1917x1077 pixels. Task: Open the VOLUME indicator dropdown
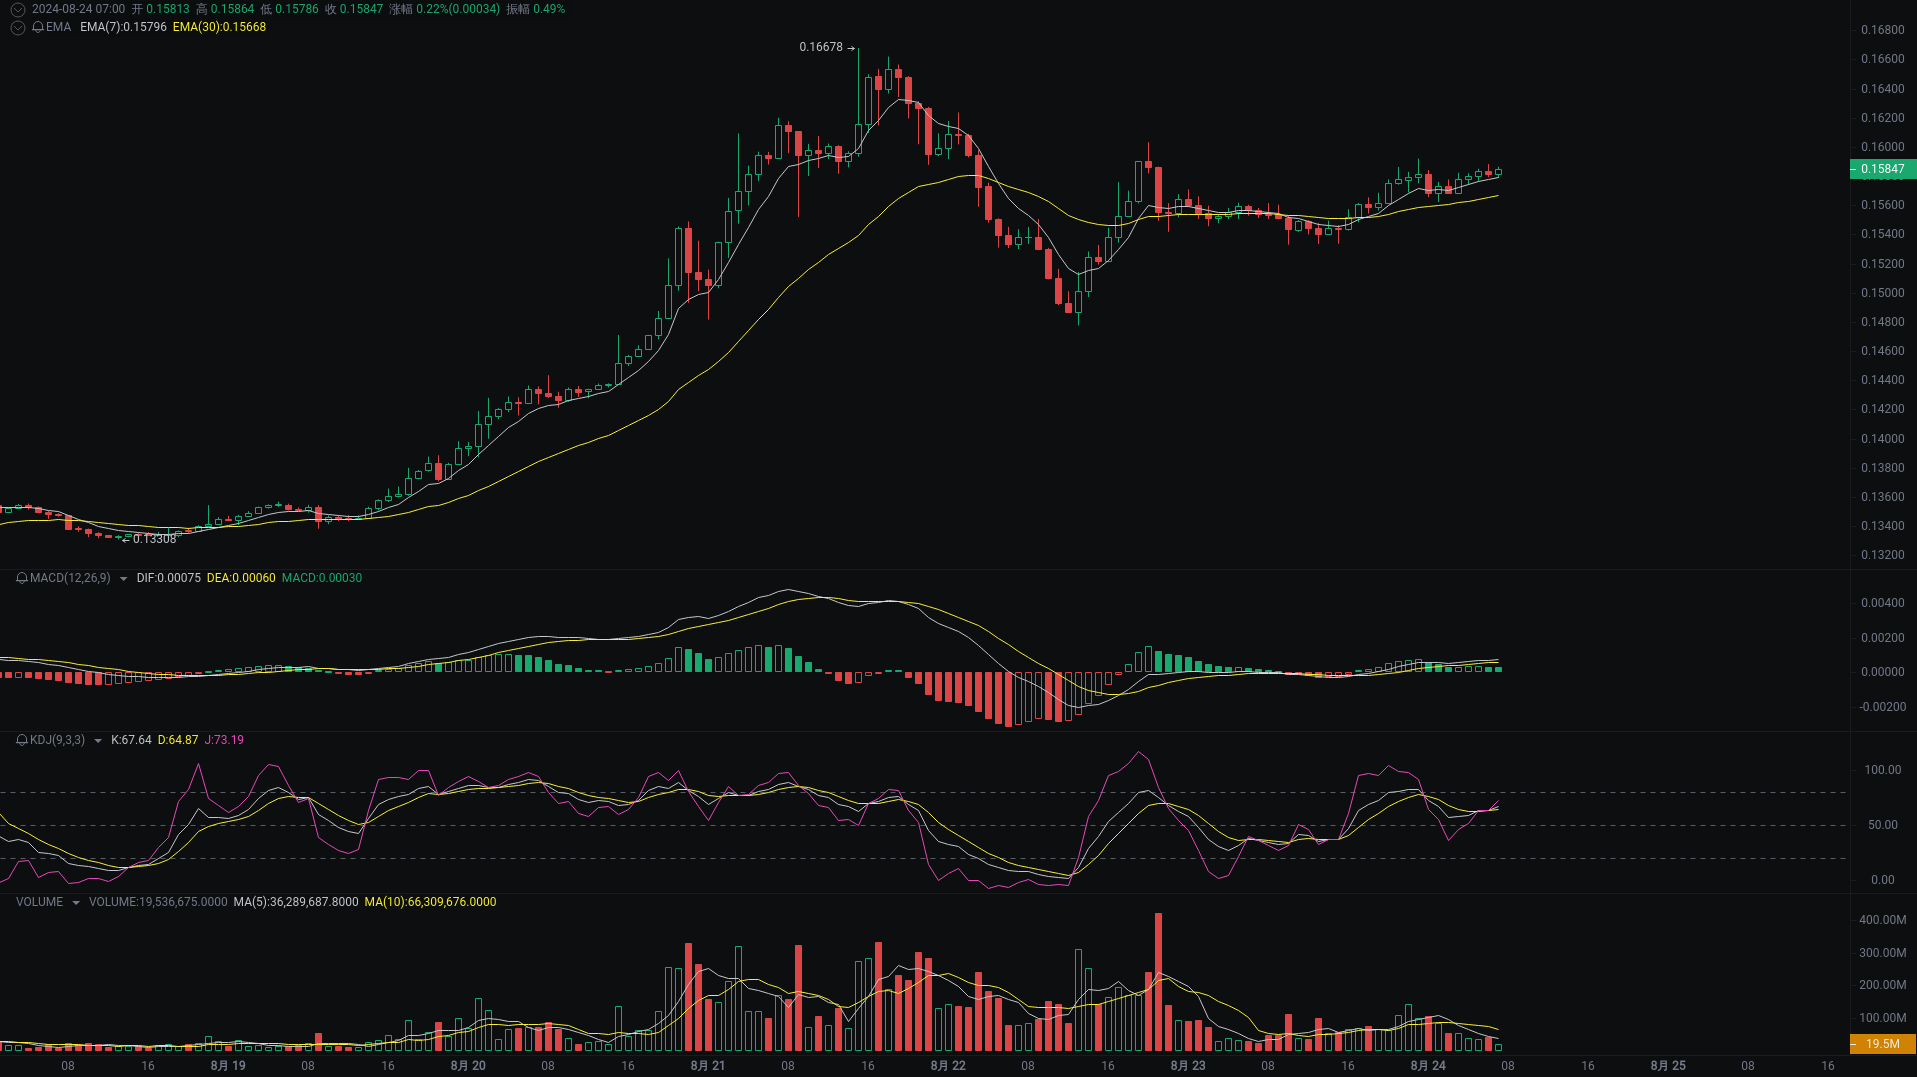pyautogui.click(x=76, y=901)
